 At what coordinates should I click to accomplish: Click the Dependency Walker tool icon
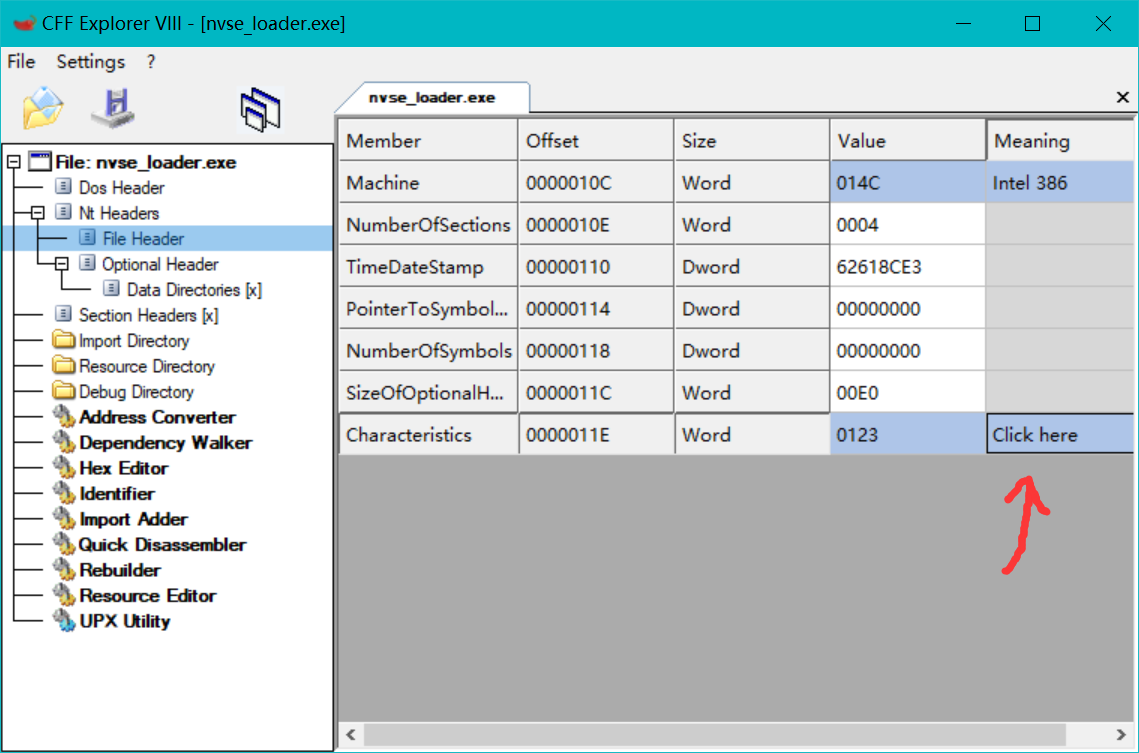click(64, 442)
